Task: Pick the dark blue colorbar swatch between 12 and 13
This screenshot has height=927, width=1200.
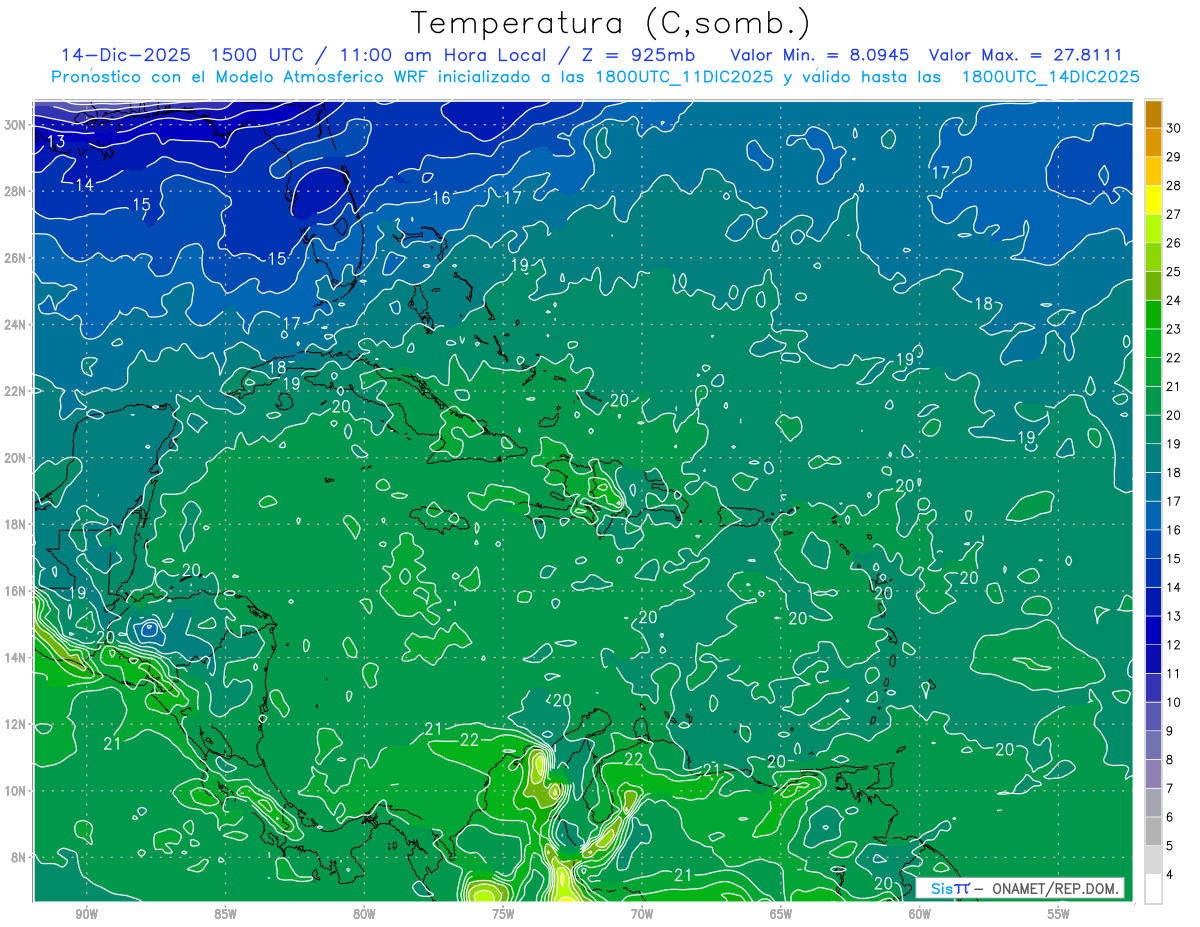Action: click(1153, 631)
